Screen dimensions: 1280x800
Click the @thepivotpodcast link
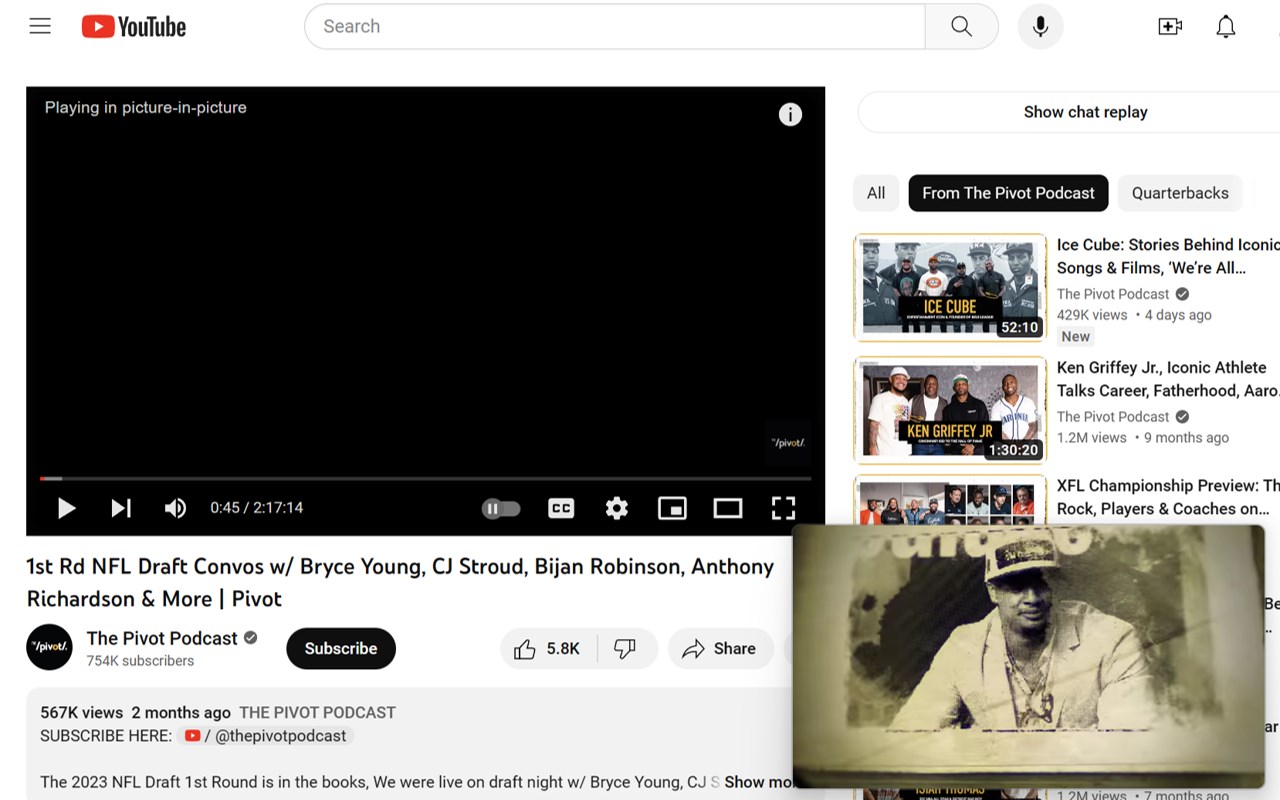point(266,736)
